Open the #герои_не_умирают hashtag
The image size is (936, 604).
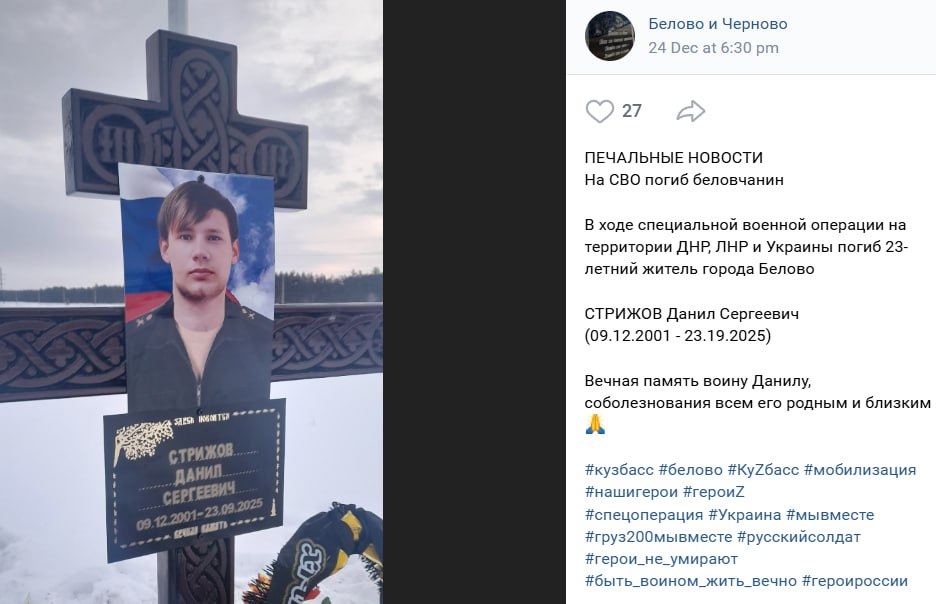click(661, 559)
